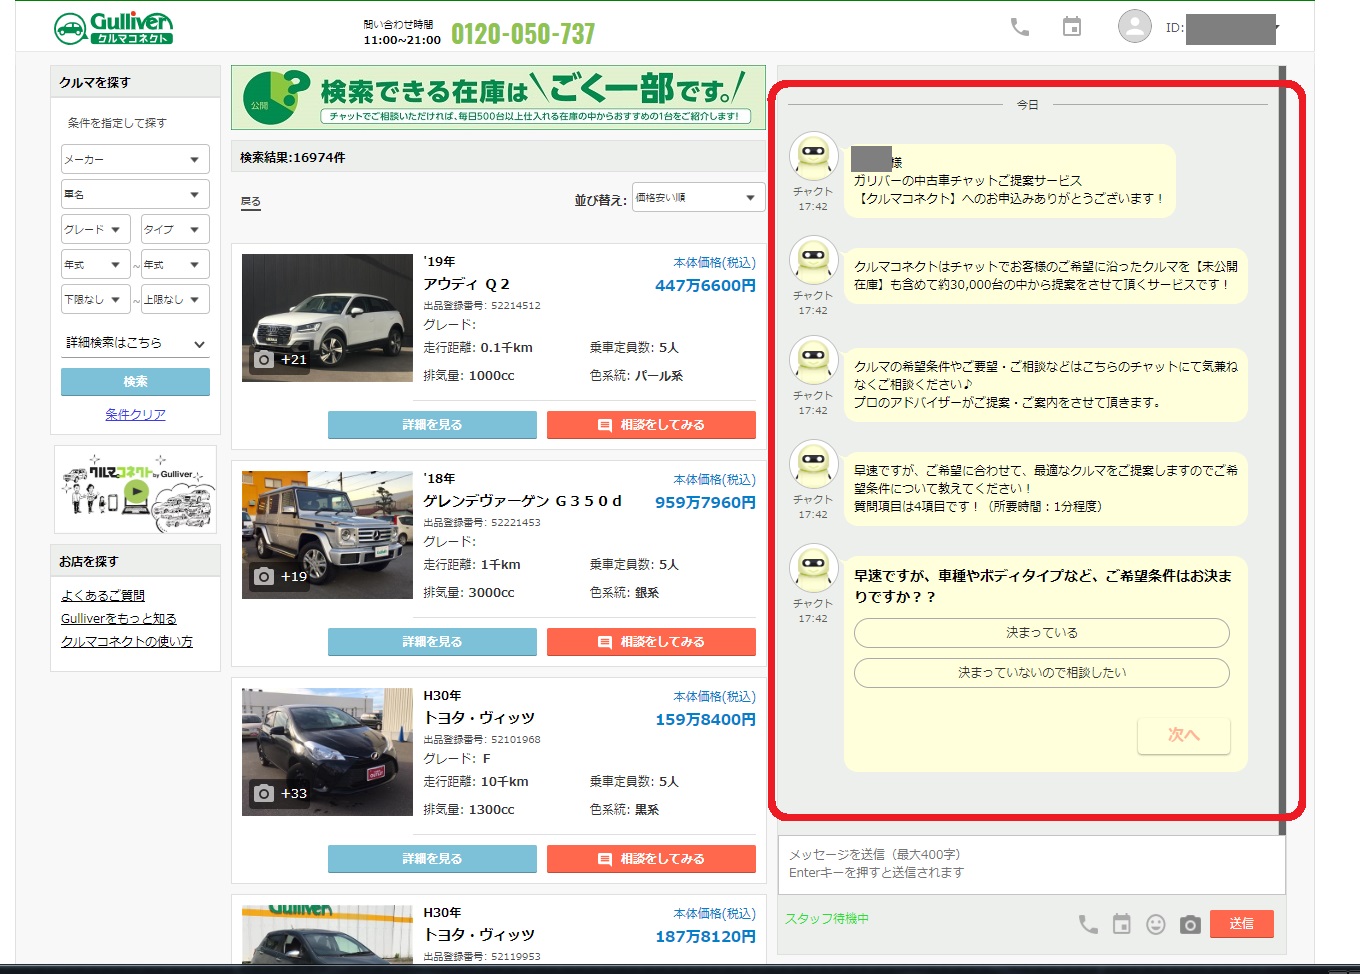Image resolution: width=1360 pixels, height=974 pixels.
Task: Open よくあるご質問 link
Action: tap(103, 595)
